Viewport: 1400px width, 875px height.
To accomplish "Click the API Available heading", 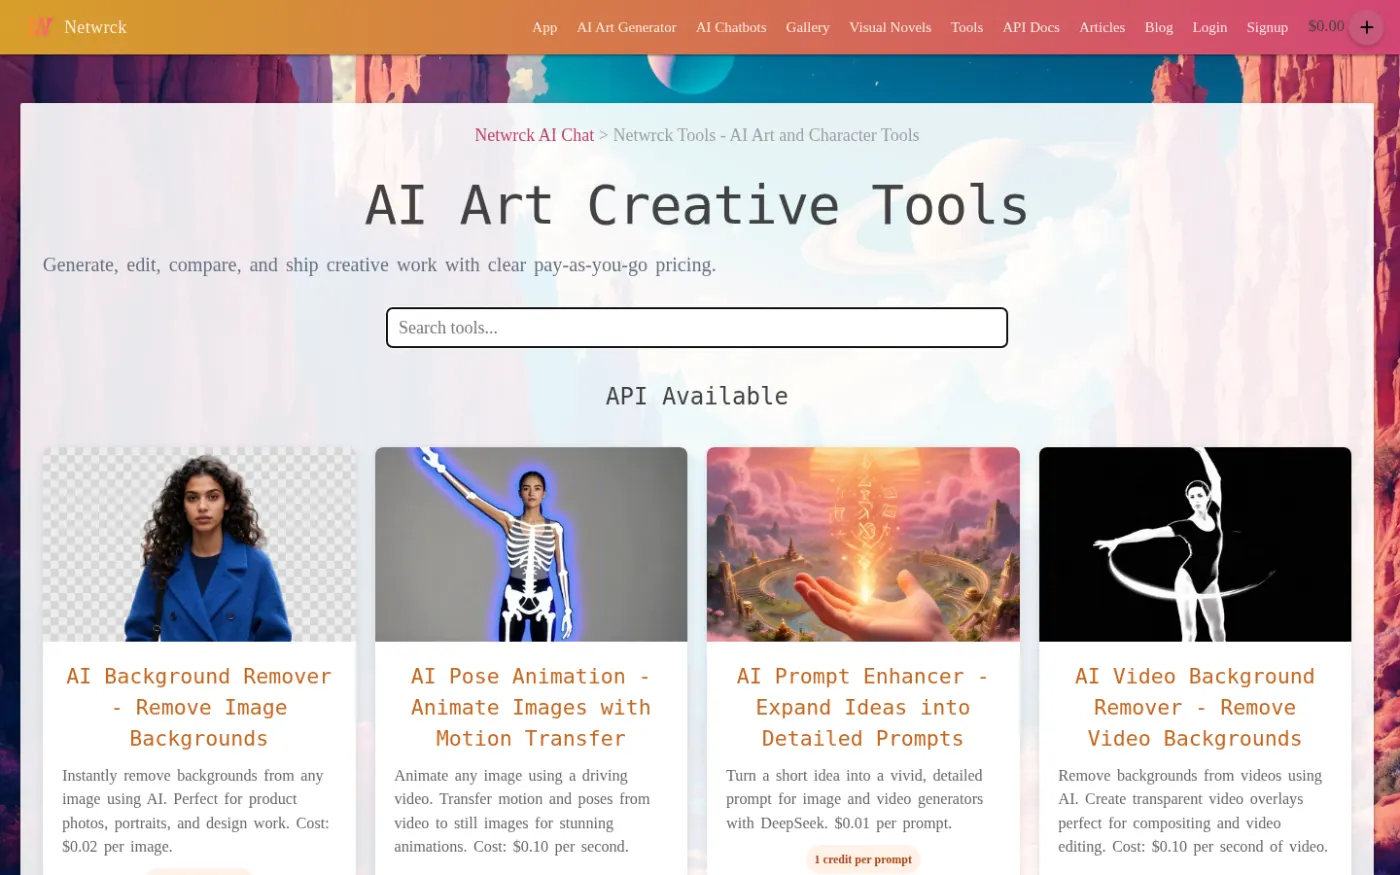I will pyautogui.click(x=697, y=396).
